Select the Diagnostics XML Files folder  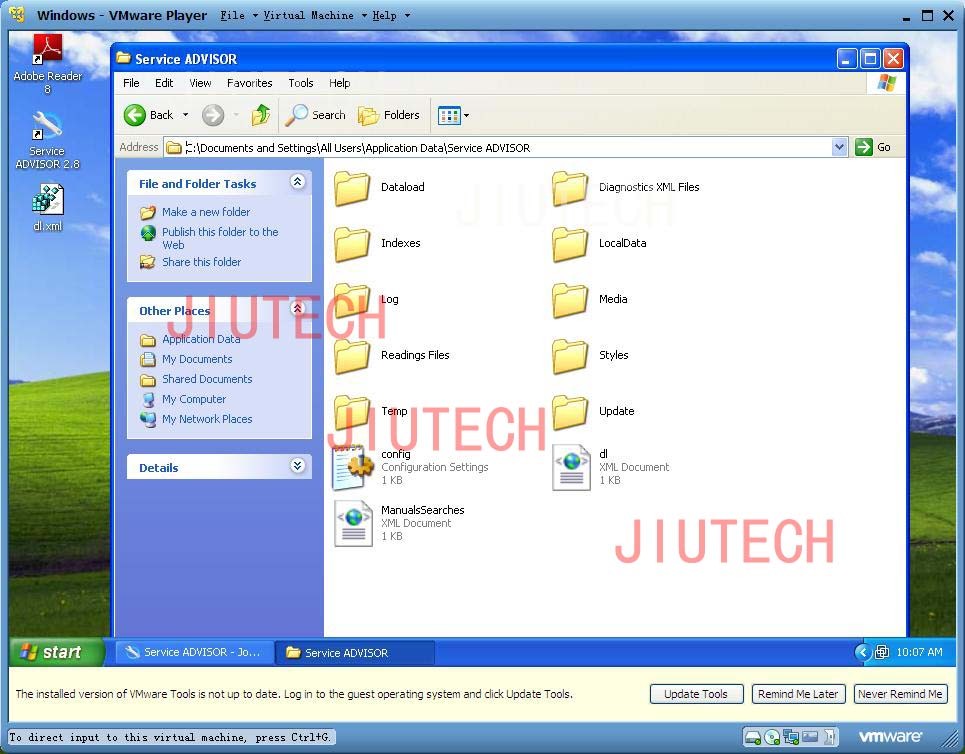point(627,188)
